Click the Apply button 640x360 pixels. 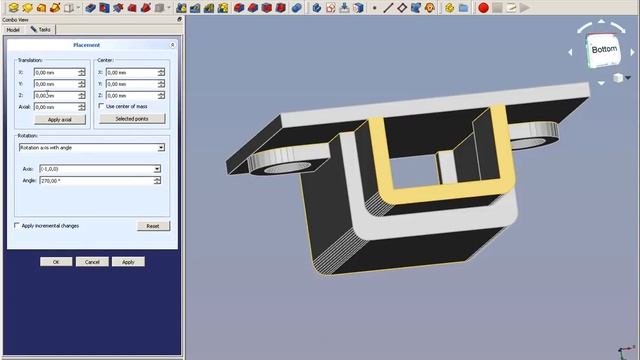(128, 262)
